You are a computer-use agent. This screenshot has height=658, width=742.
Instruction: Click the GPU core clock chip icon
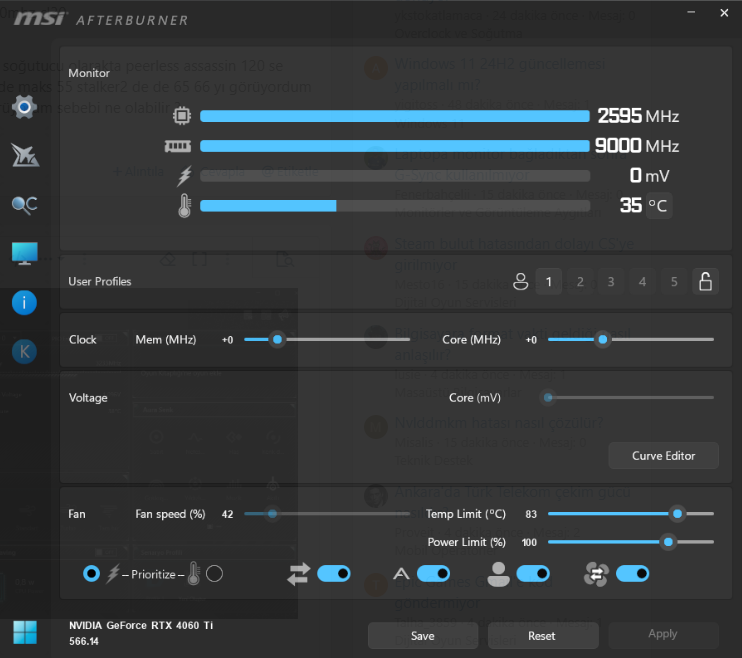click(182, 116)
